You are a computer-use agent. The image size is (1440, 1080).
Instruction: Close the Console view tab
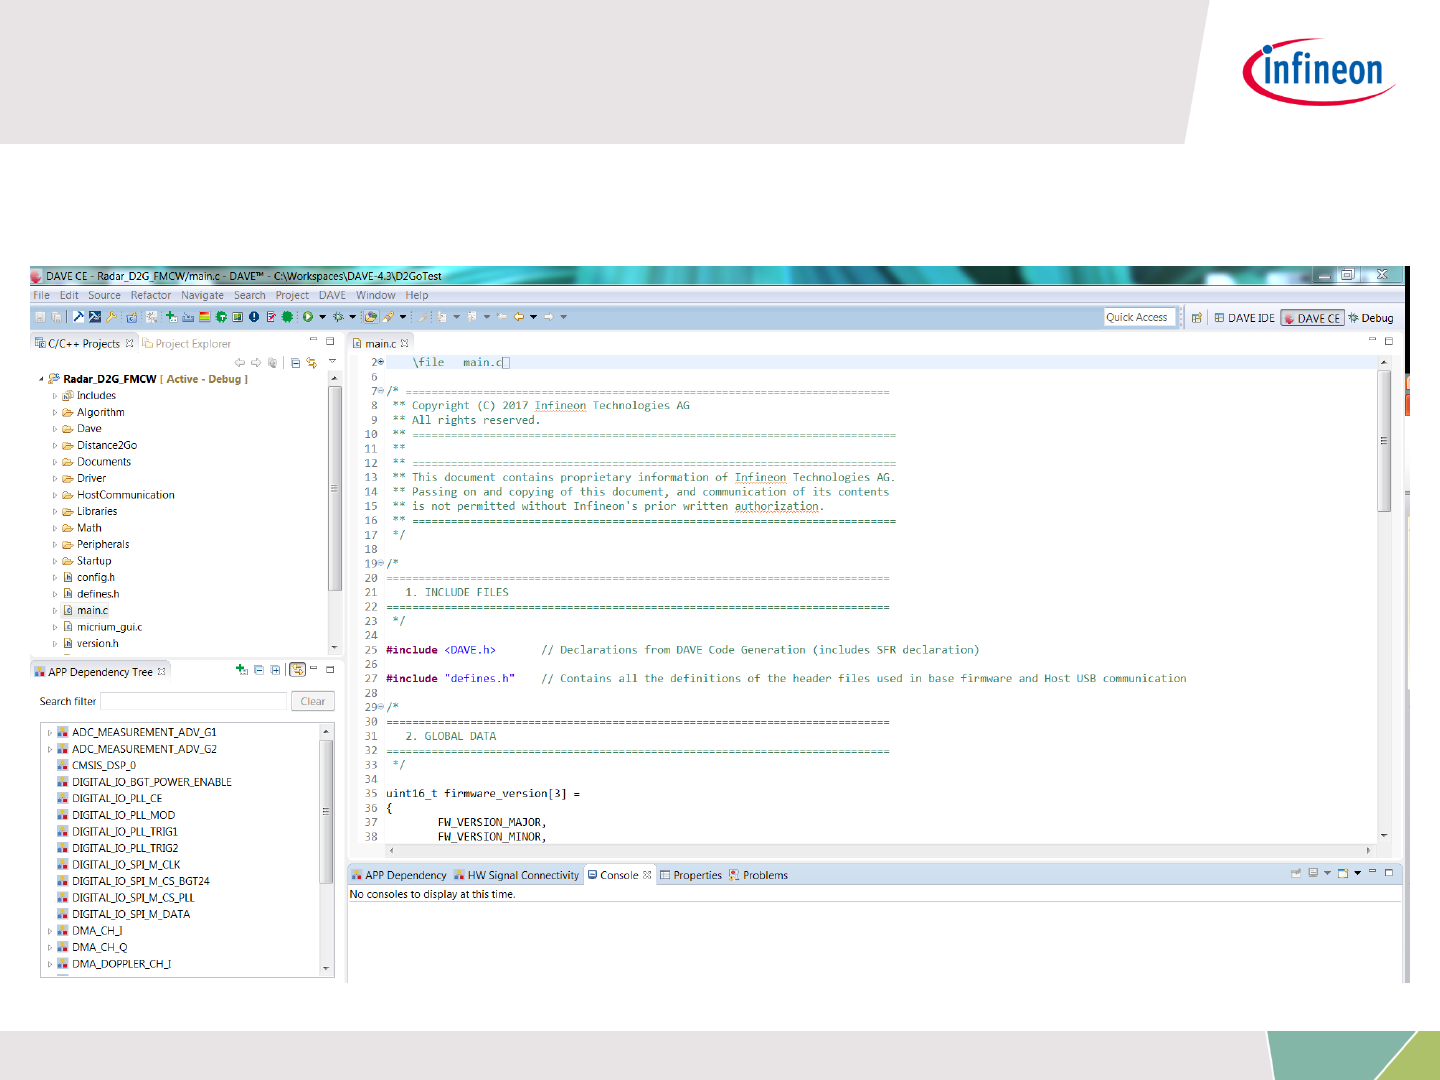click(647, 875)
